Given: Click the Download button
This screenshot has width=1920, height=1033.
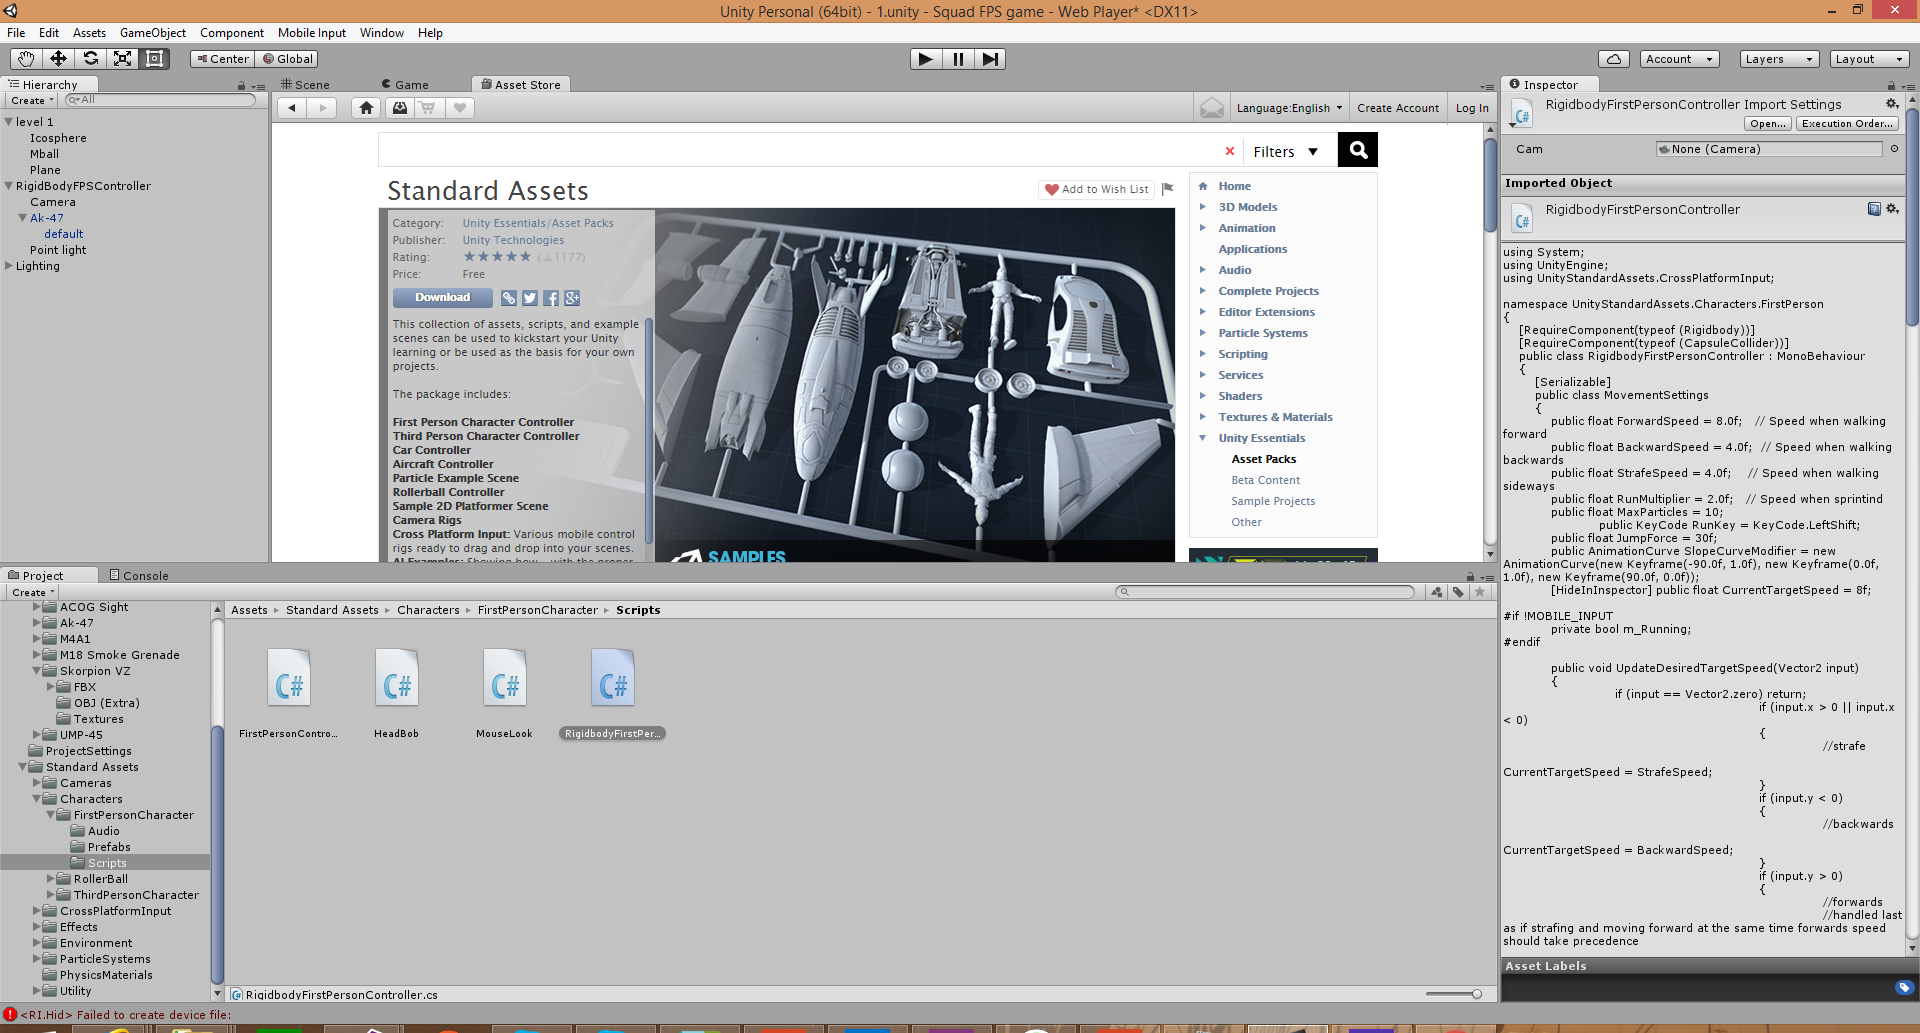Looking at the screenshot, I should tap(442, 298).
